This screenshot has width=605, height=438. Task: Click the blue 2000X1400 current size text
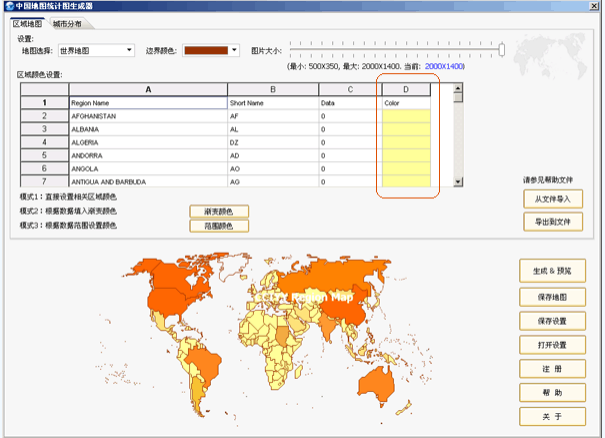point(444,66)
